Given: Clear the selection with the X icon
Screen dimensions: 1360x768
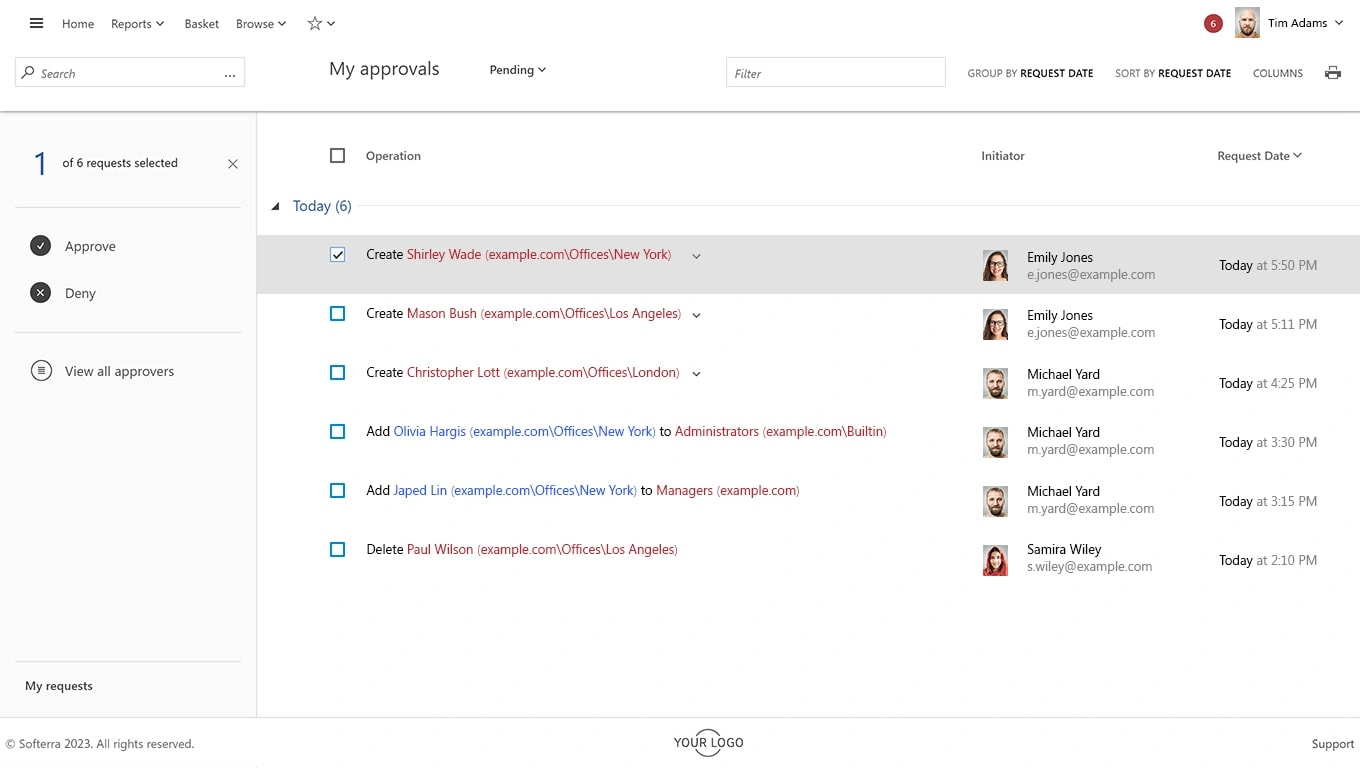Looking at the screenshot, I should (x=233, y=164).
